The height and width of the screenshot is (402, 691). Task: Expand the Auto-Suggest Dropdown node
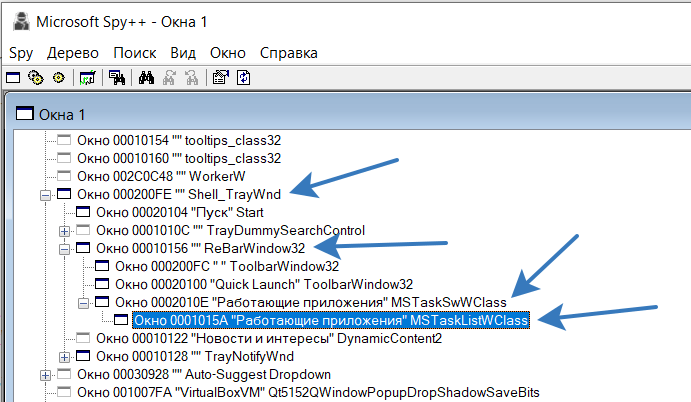click(x=45, y=375)
